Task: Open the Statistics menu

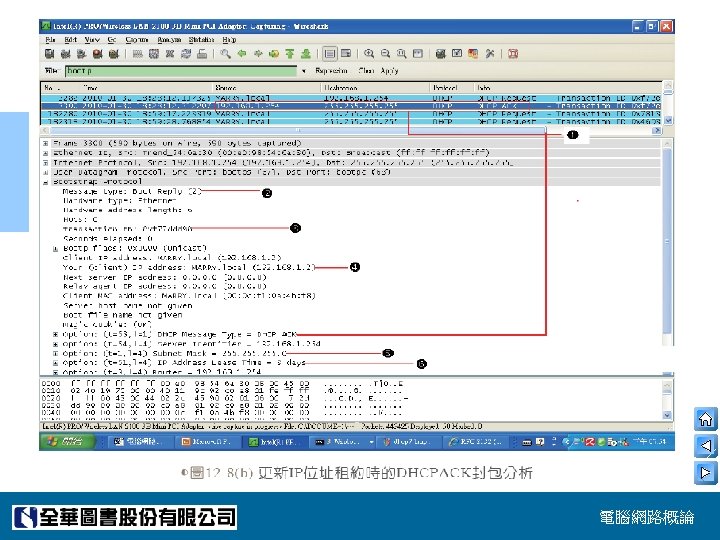Action: point(201,40)
